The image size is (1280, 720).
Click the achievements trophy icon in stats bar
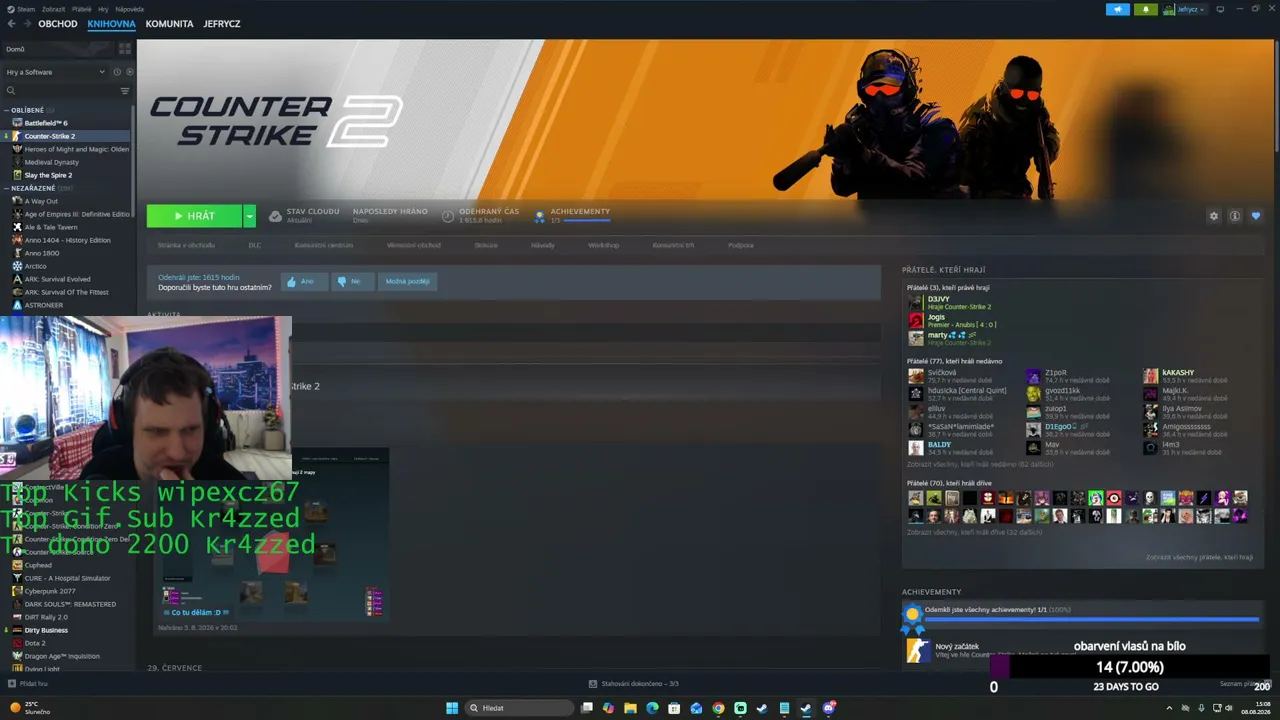540,215
